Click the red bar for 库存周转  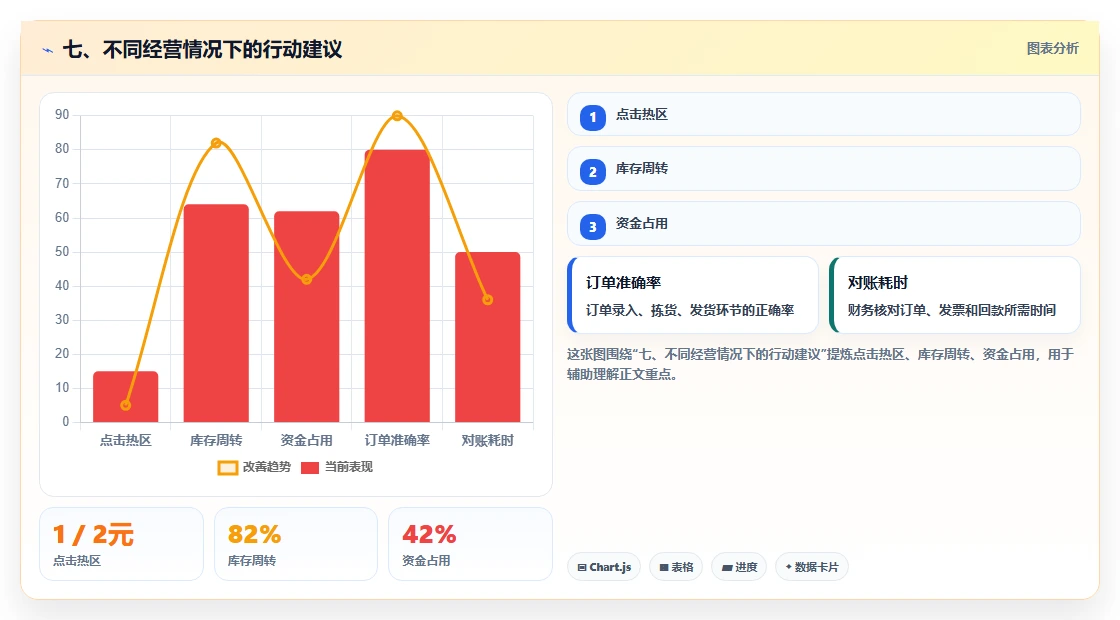click(x=216, y=313)
